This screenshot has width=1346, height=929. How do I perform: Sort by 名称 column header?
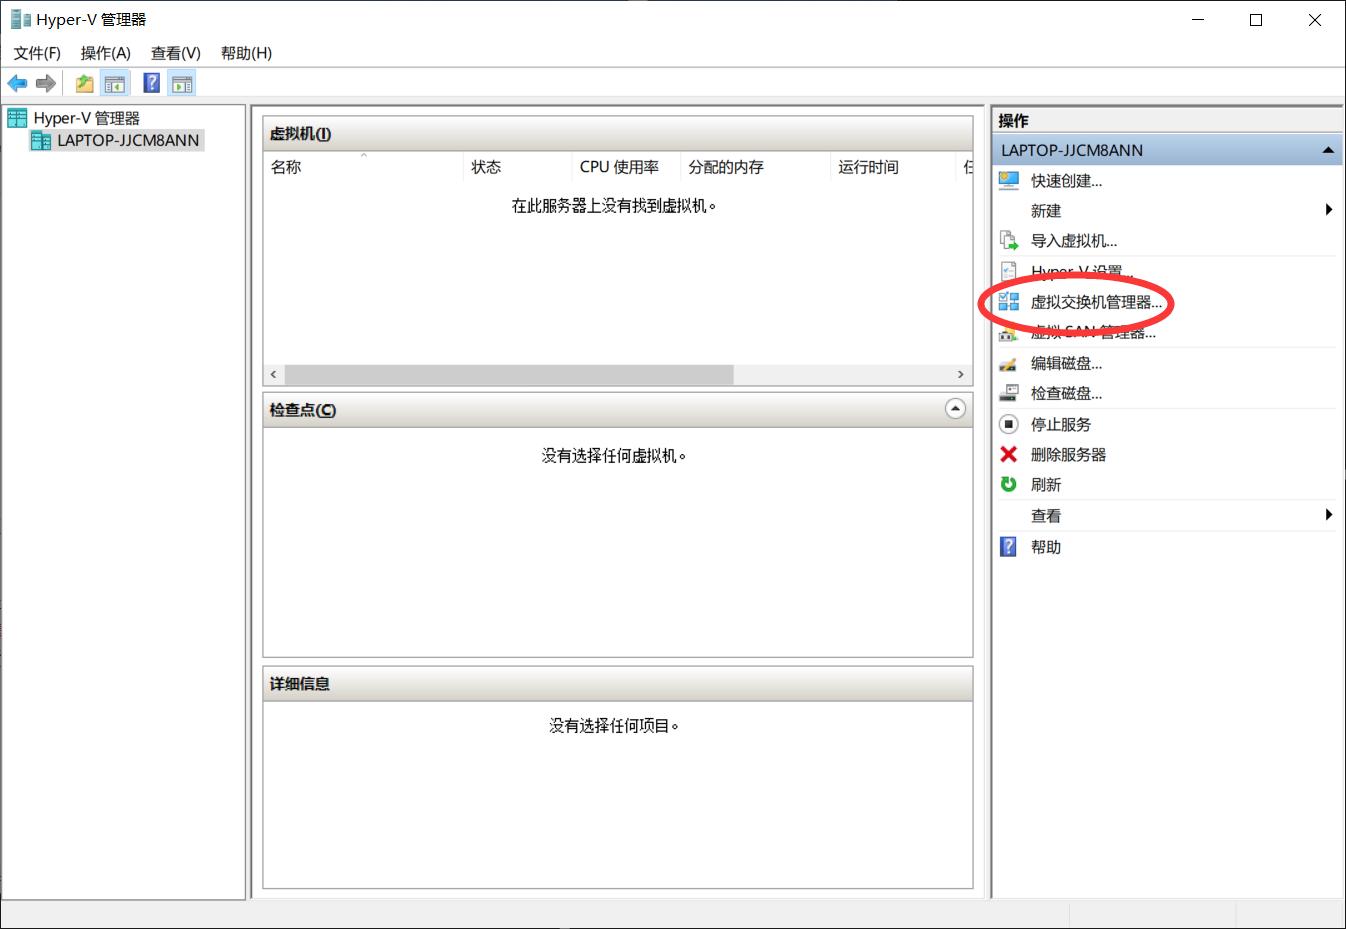[x=286, y=167]
